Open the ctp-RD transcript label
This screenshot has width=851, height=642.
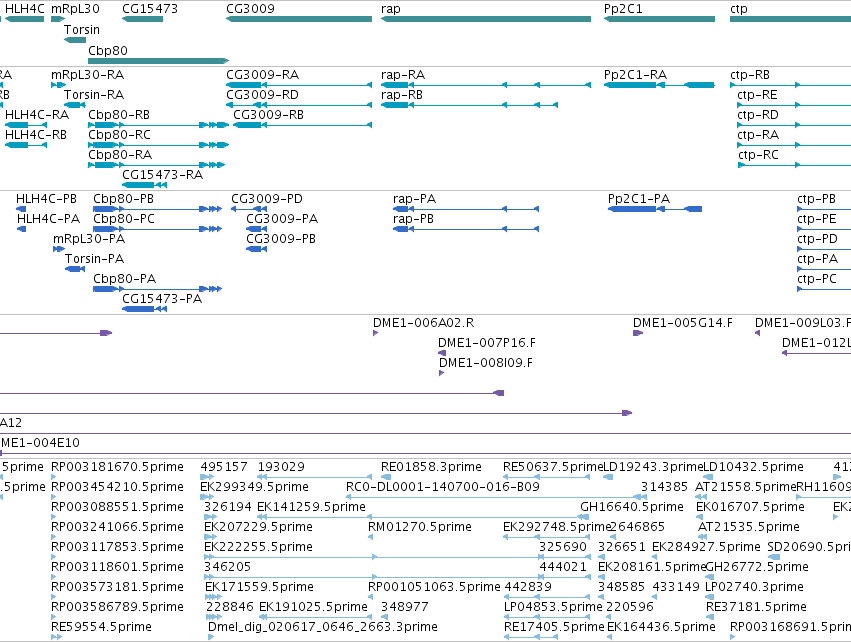tap(758, 115)
